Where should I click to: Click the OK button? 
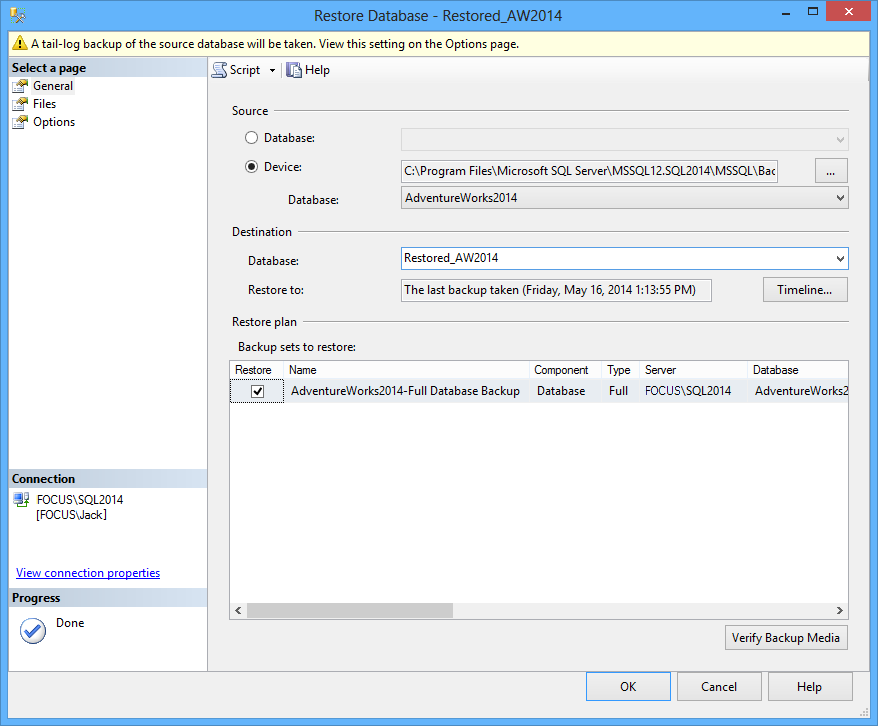pyautogui.click(x=628, y=687)
